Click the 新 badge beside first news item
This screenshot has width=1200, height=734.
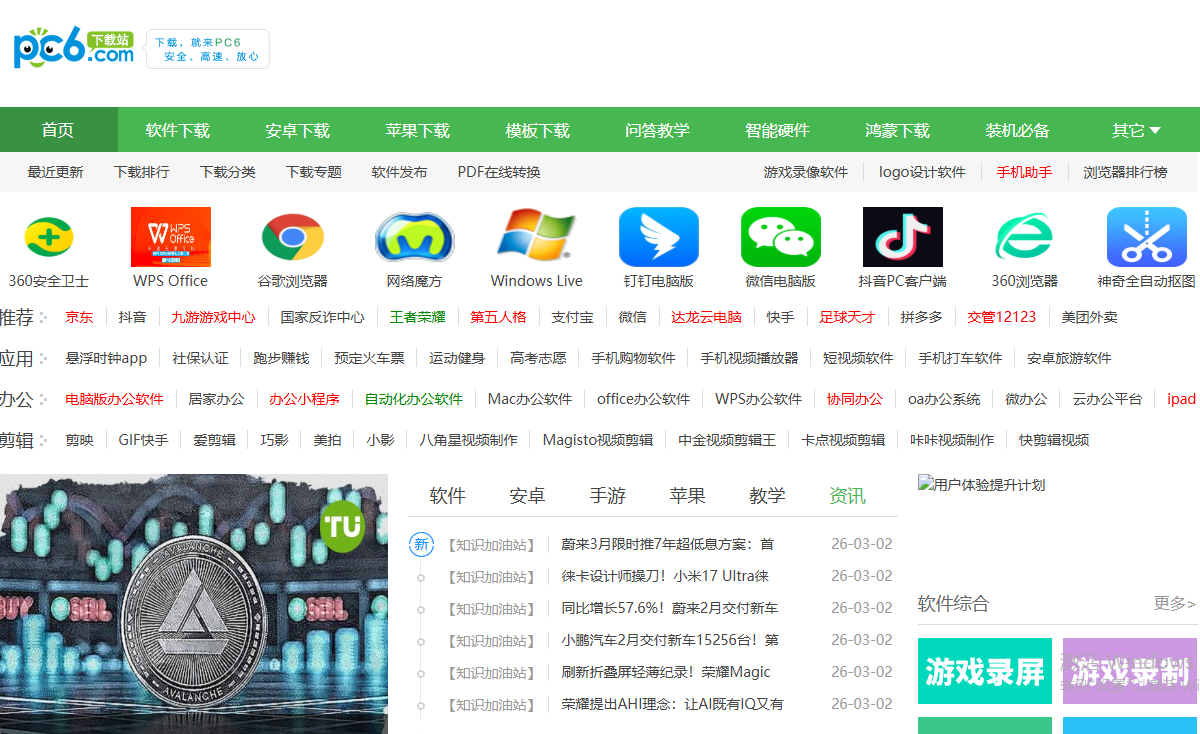[422, 544]
